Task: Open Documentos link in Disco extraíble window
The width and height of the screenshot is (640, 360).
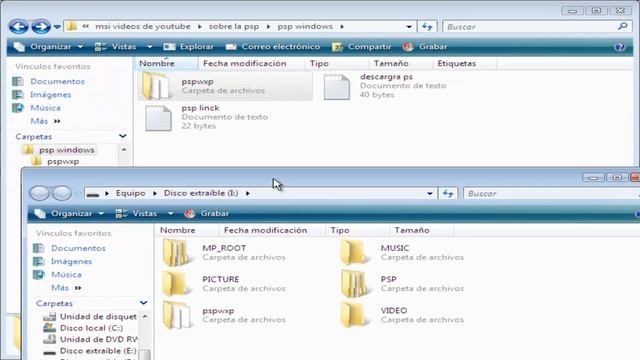Action: (78, 248)
